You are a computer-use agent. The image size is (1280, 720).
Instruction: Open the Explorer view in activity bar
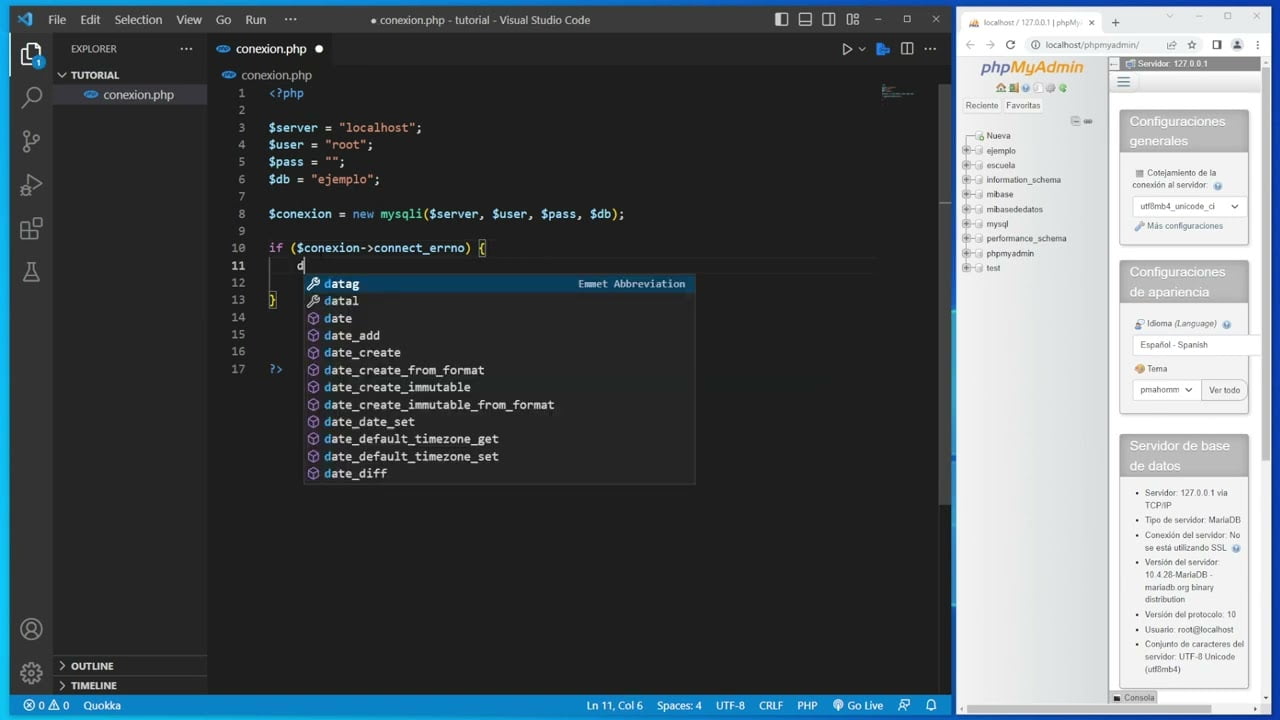click(x=31, y=54)
